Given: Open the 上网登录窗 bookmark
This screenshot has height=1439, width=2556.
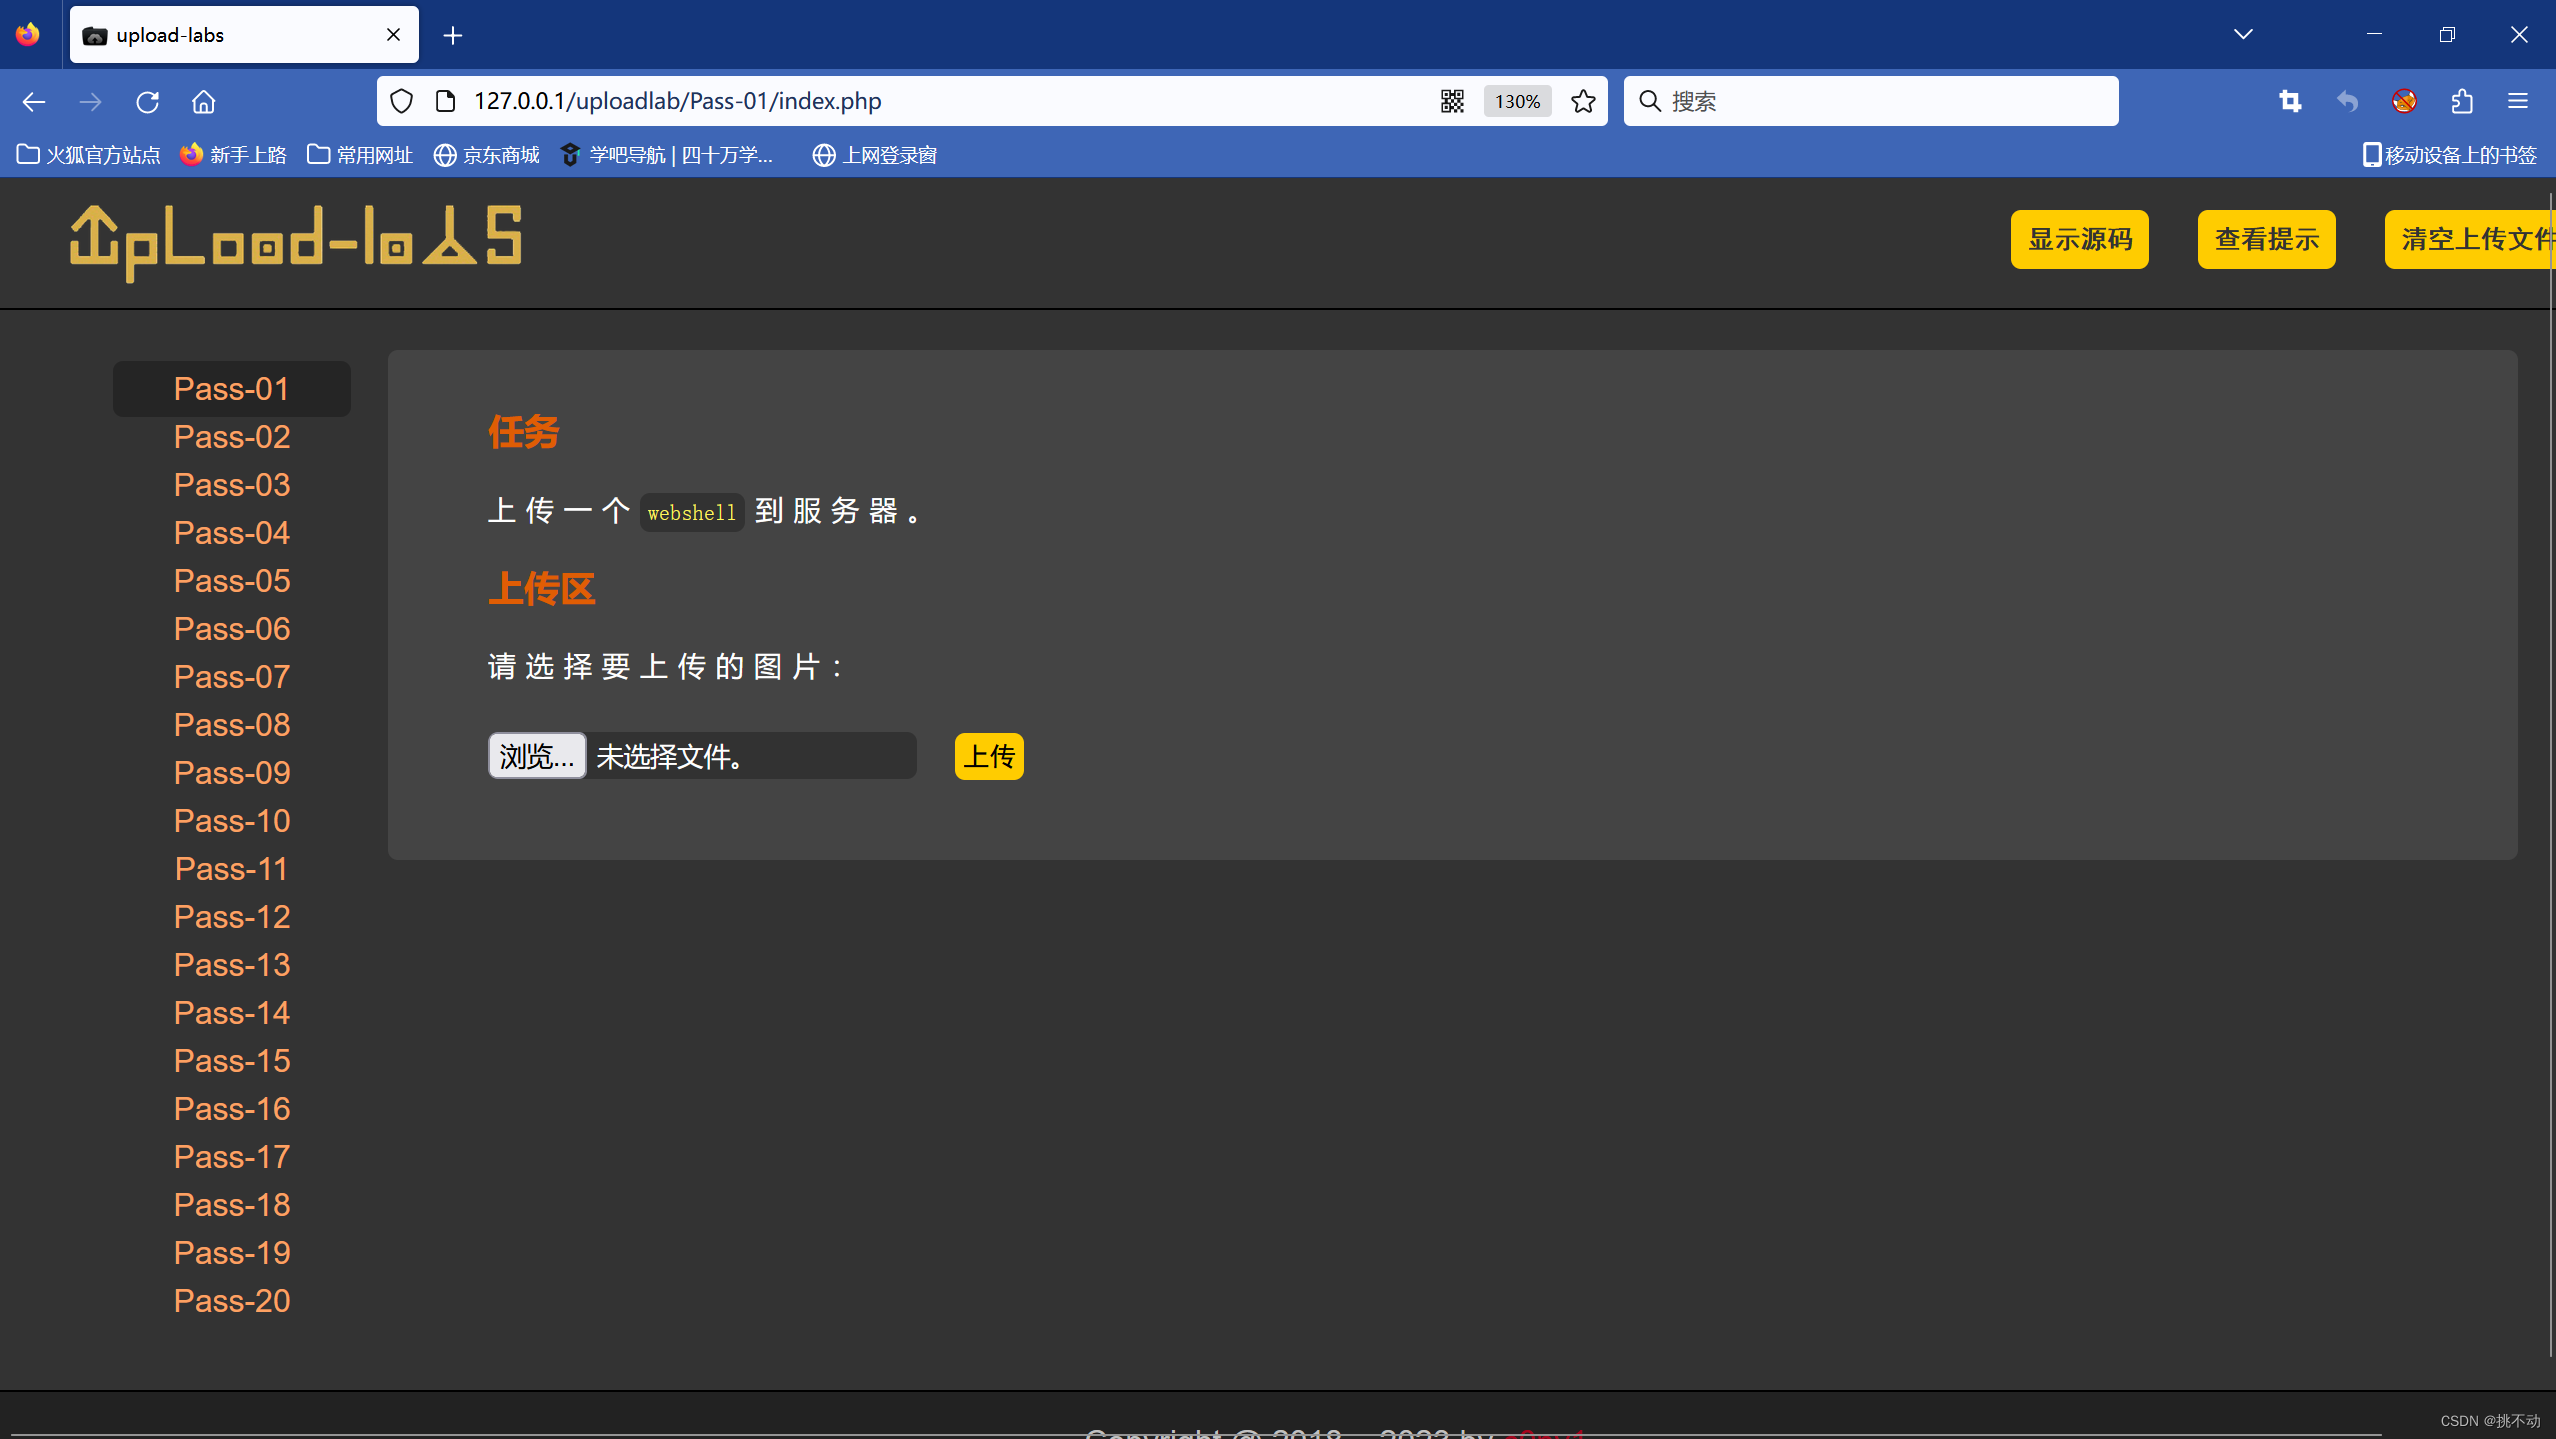Looking at the screenshot, I should coord(875,155).
